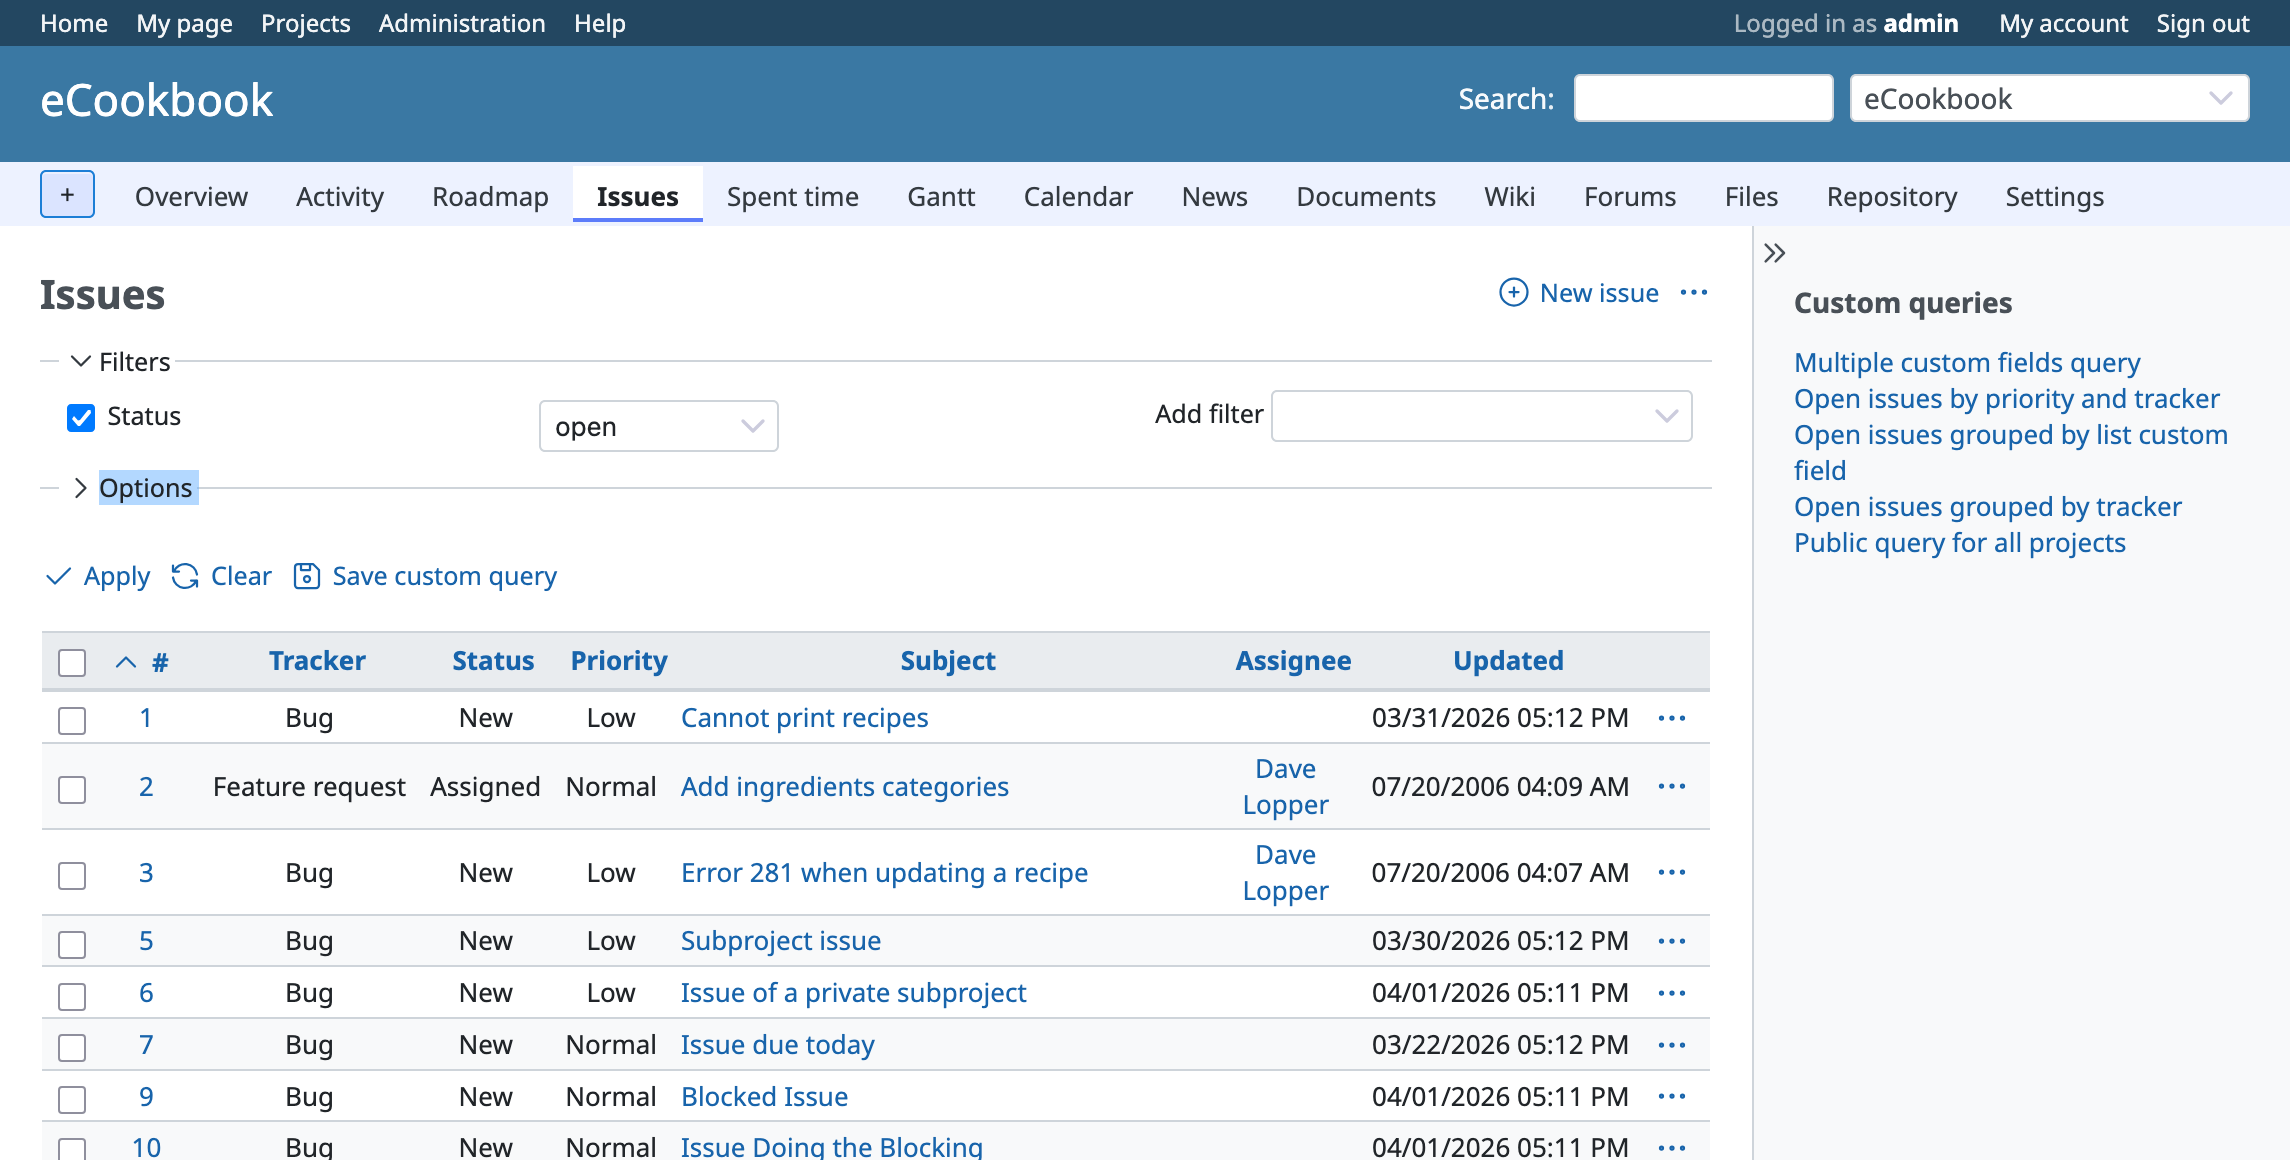Screen dimensions: 2290x1160
Task: Open the Add filter dropdown
Action: [x=1481, y=415]
